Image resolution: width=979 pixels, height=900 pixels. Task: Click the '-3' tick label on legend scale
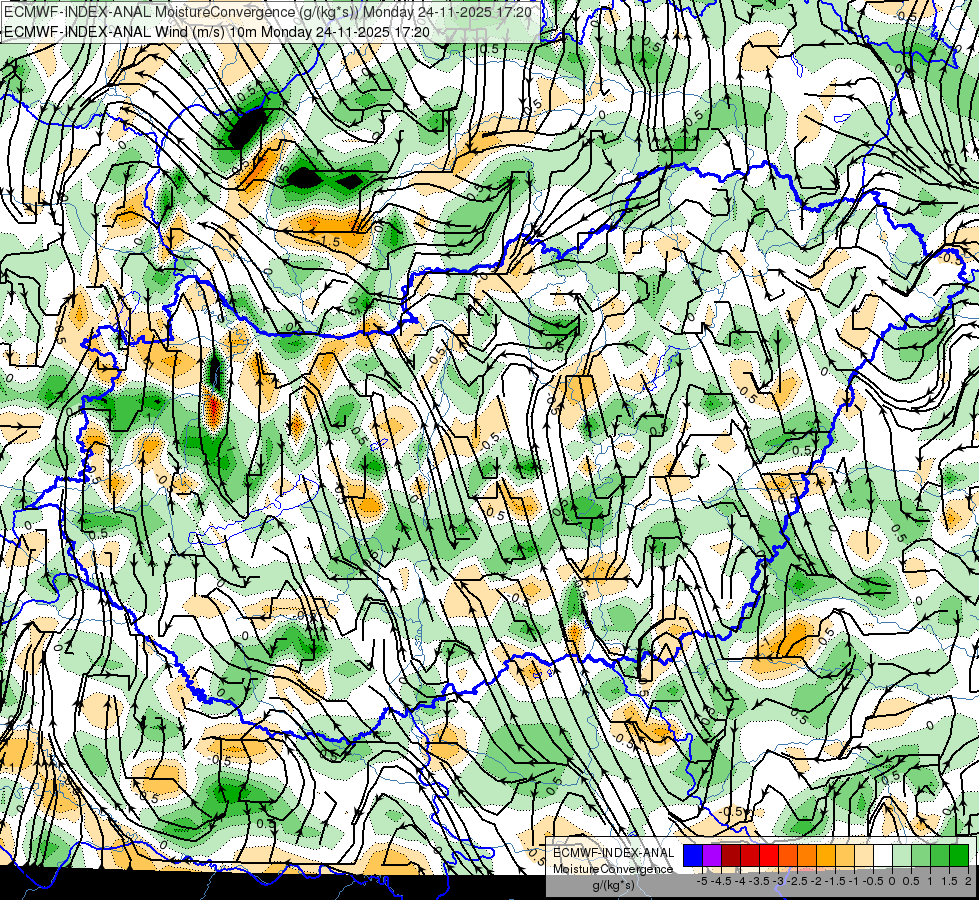[x=779, y=881]
